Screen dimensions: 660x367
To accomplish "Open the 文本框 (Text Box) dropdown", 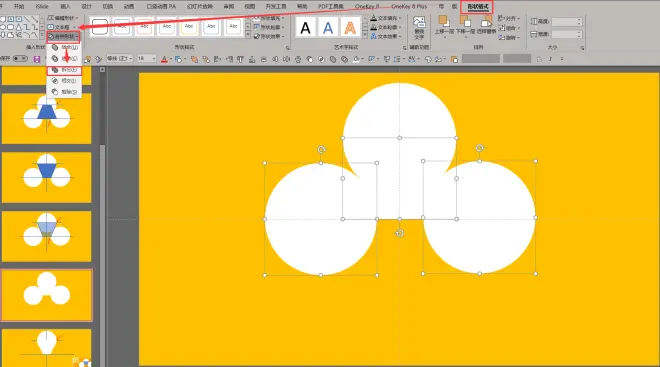I will [63, 27].
